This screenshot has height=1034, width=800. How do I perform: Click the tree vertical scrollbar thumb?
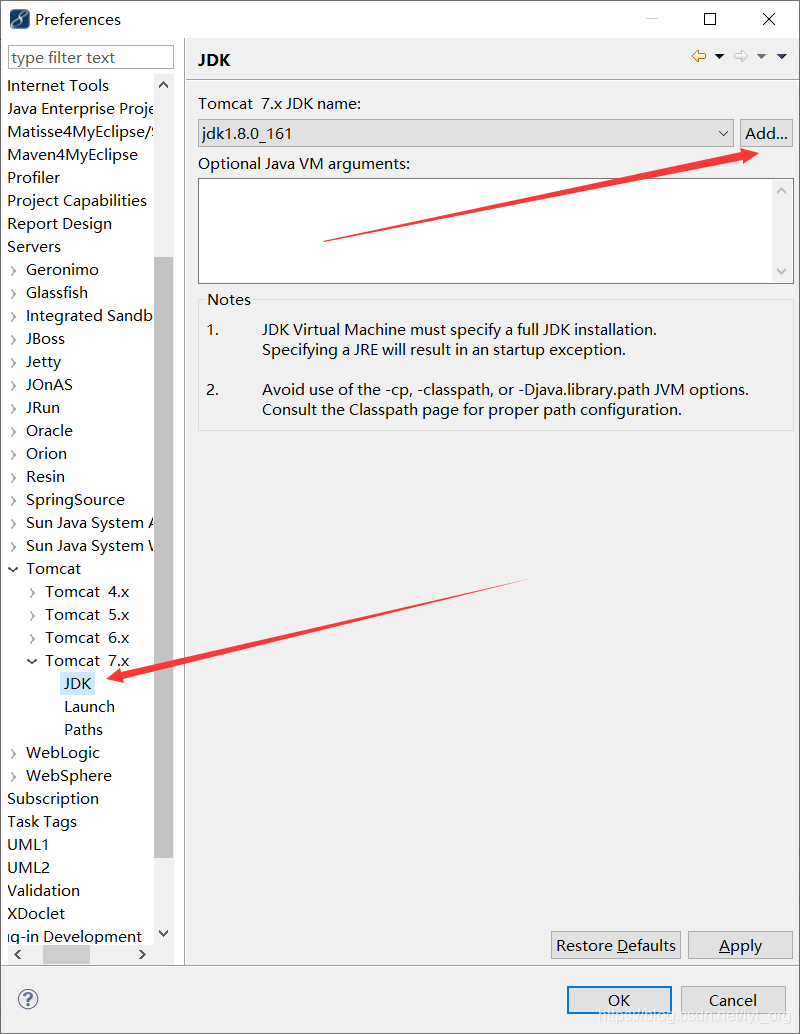pyautogui.click(x=164, y=557)
